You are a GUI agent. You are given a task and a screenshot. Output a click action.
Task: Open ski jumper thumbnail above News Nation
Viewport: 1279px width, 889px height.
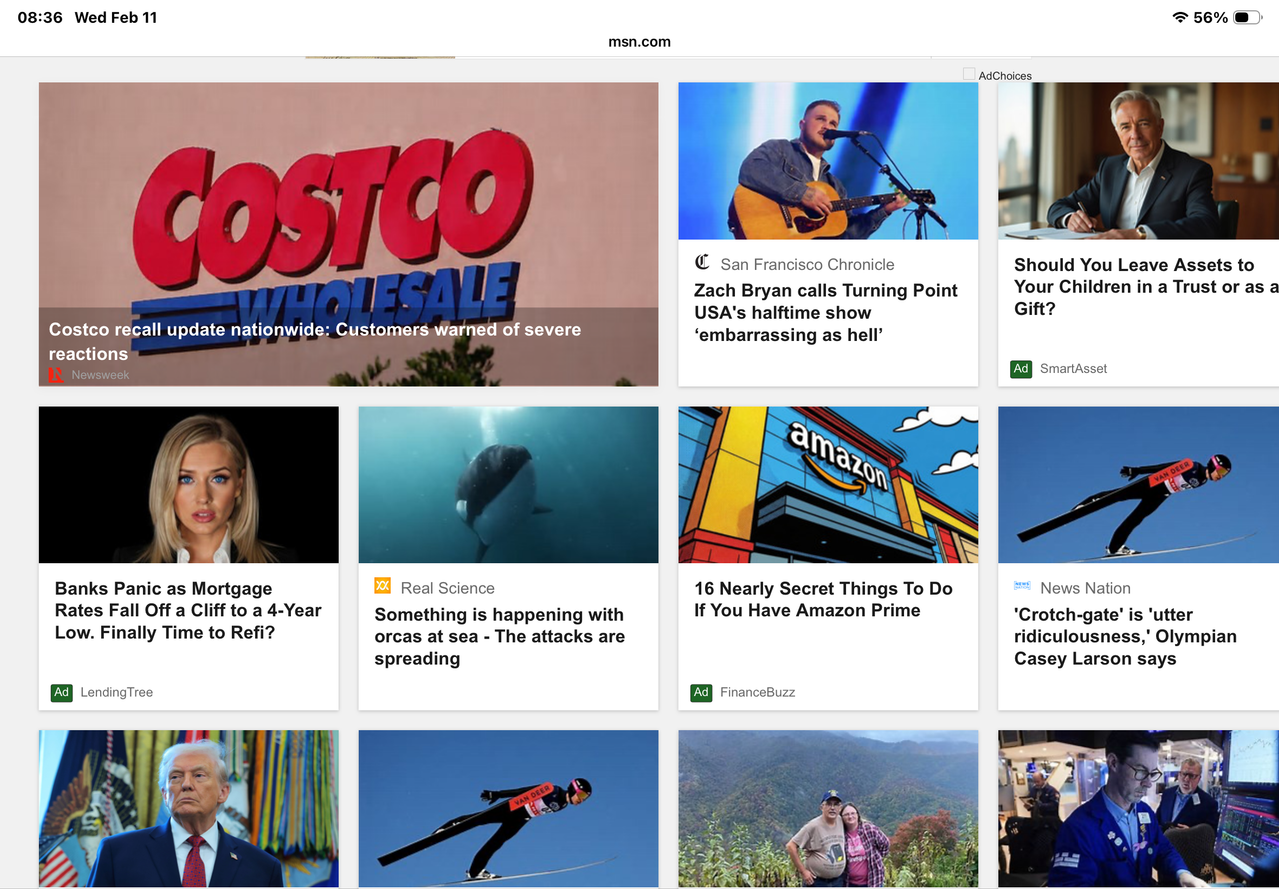pos(1138,485)
